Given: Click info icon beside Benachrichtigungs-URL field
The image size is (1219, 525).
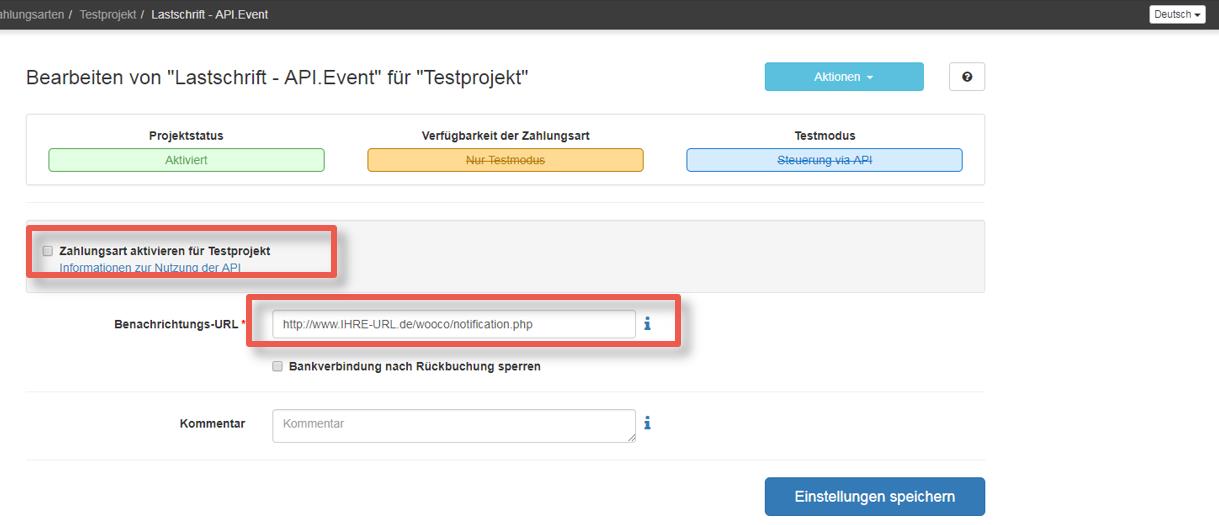Looking at the screenshot, I should coord(647,324).
